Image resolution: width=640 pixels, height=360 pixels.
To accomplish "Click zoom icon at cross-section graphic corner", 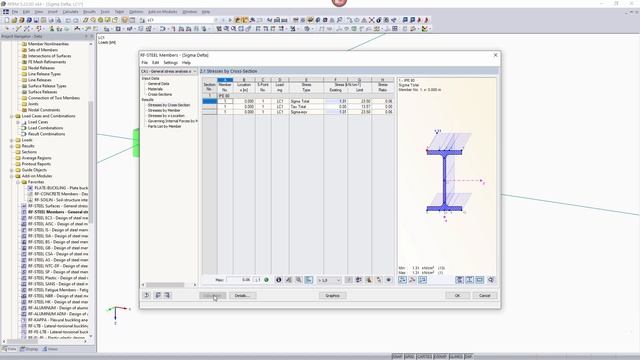I will pyautogui.click(x=491, y=280).
